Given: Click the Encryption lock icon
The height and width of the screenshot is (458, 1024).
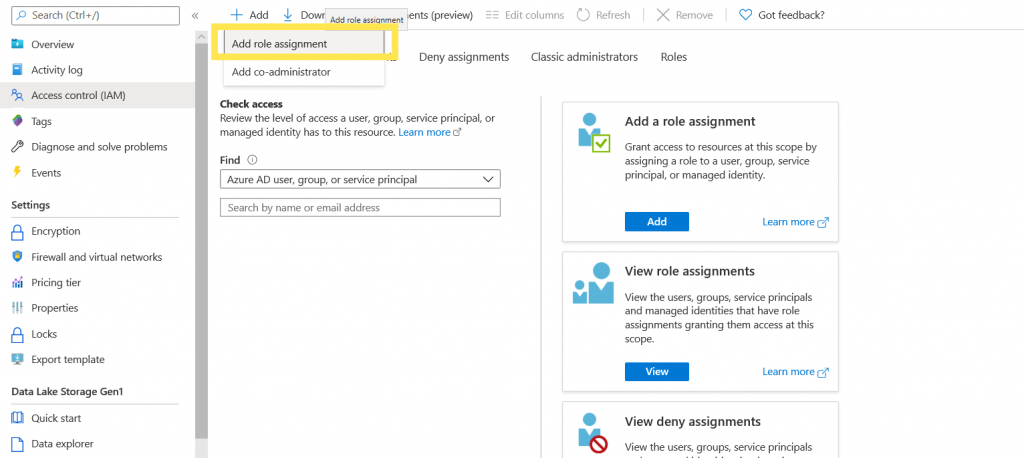Looking at the screenshot, I should pos(18,231).
